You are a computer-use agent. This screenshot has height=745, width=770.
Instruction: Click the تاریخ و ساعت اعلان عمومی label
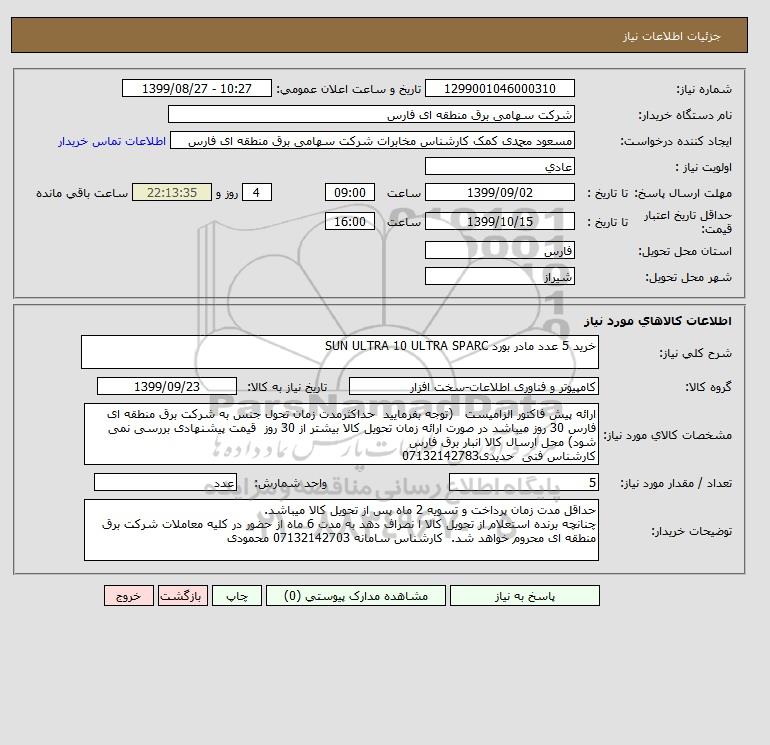(x=349, y=89)
